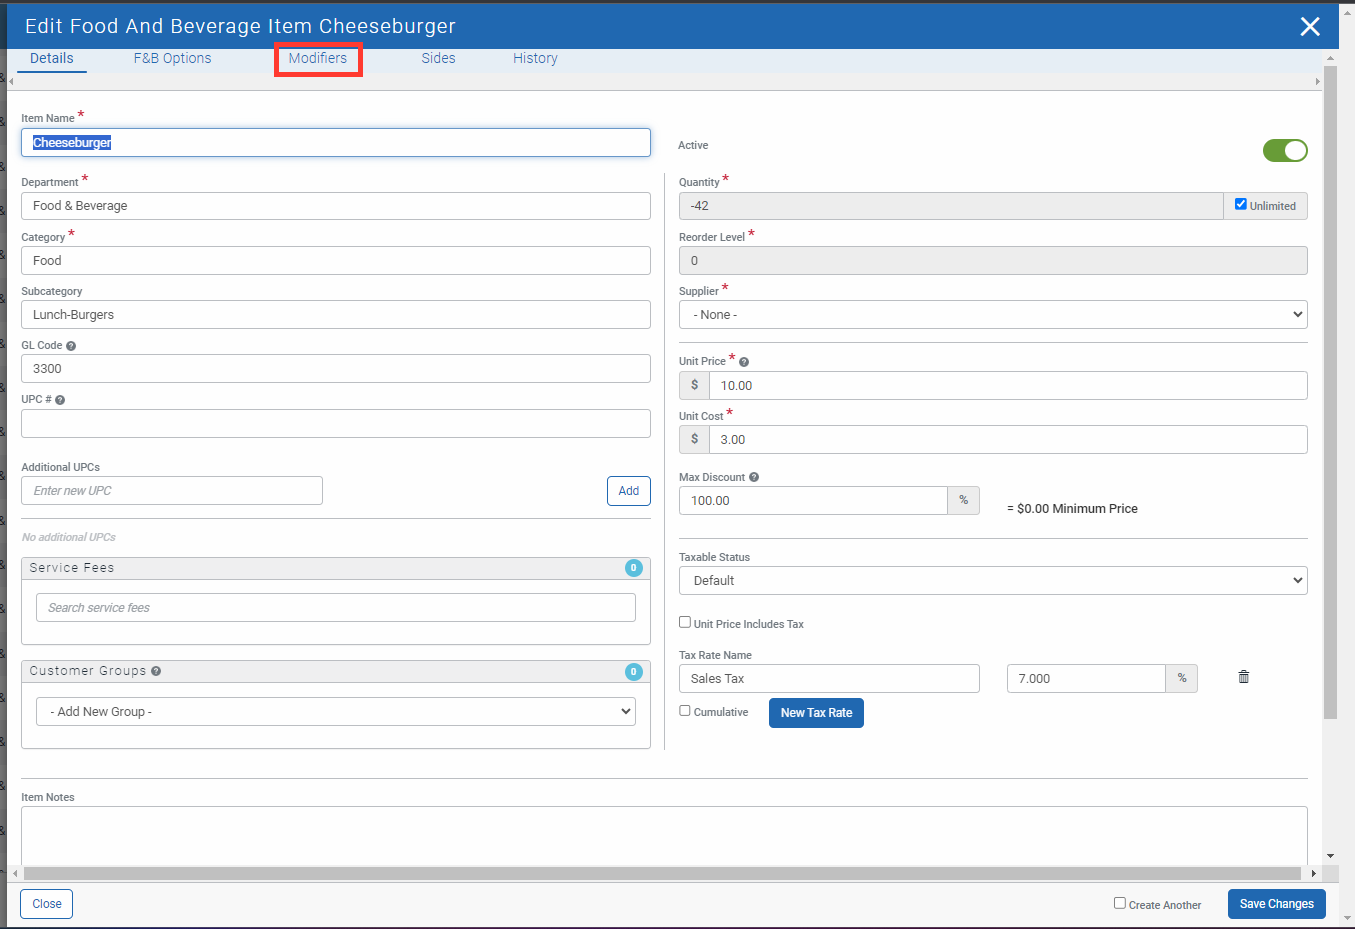The image size is (1355, 929).
Task: Check the Cumulative tax checkbox
Action: 685,711
